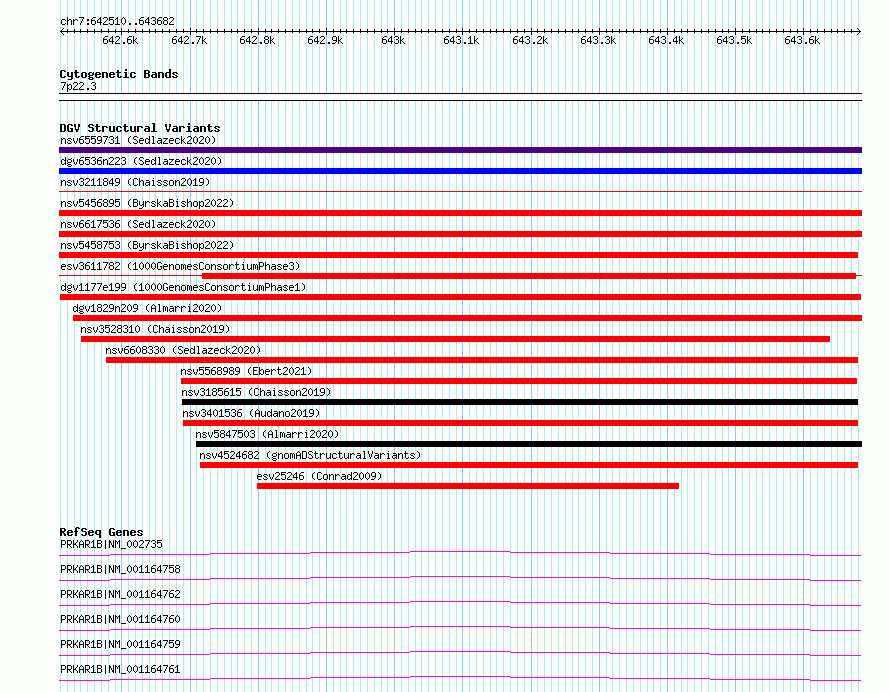Open dgv1829n209 (Almarri2020) variant label

coord(147,308)
